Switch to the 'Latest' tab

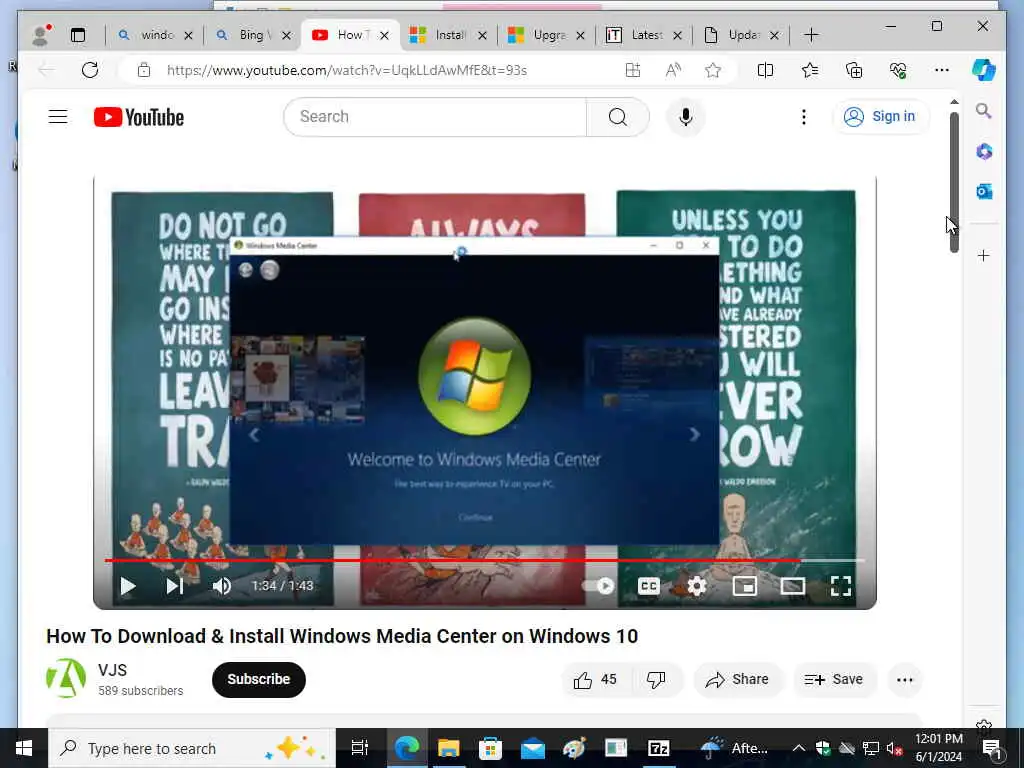643,35
